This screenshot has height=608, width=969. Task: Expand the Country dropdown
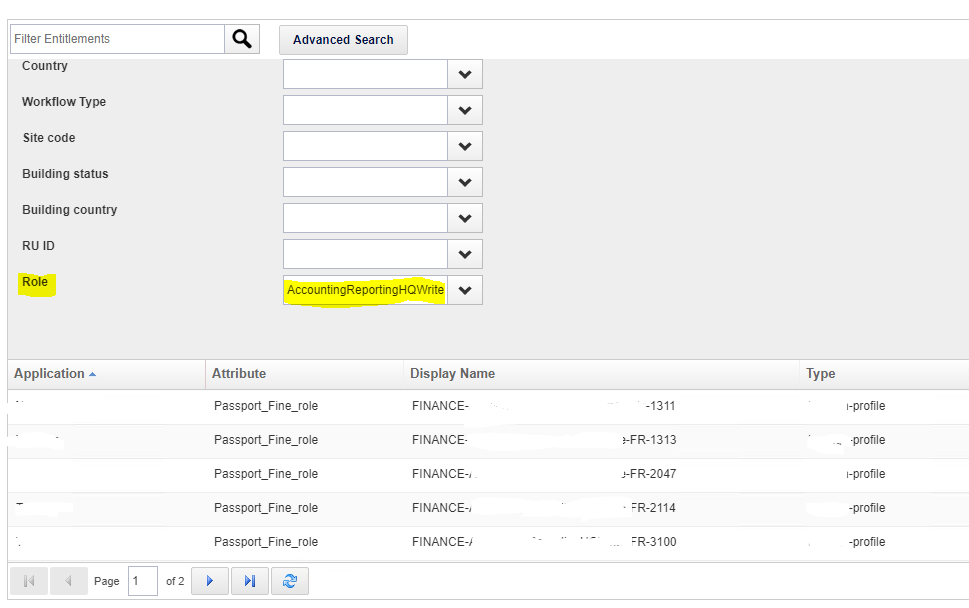(464, 74)
